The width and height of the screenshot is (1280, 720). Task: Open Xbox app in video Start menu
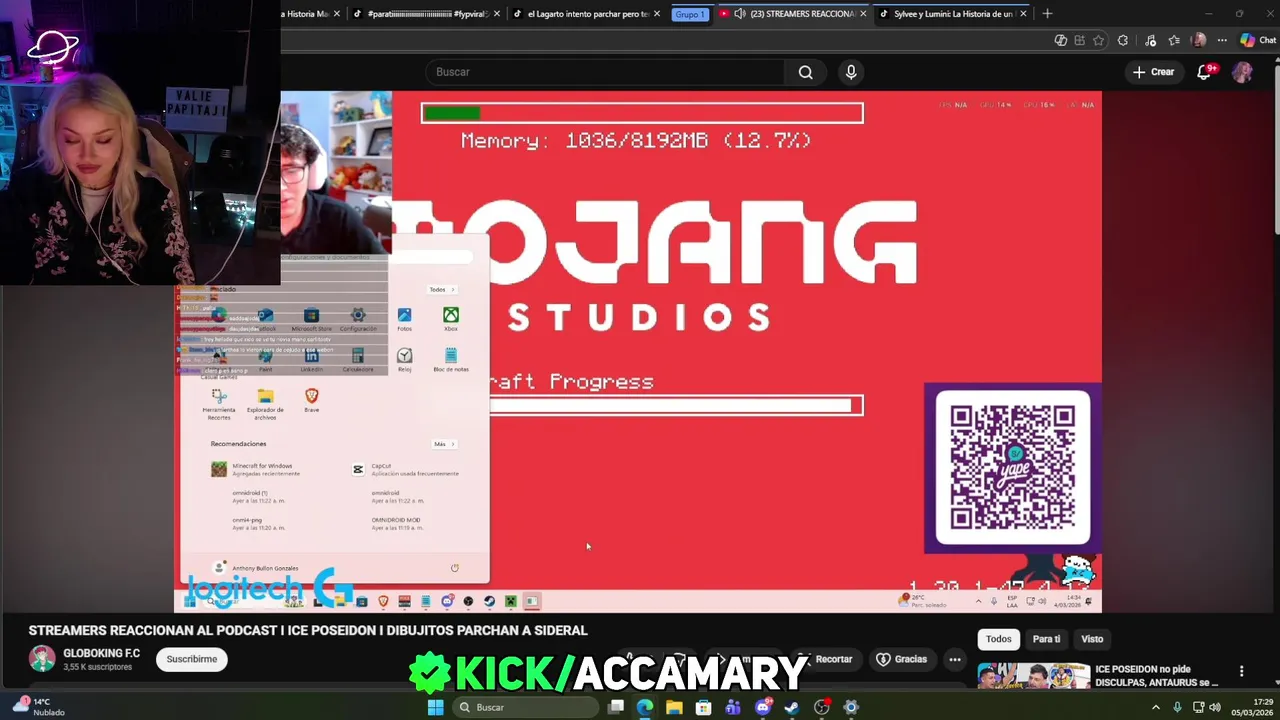pos(451,319)
